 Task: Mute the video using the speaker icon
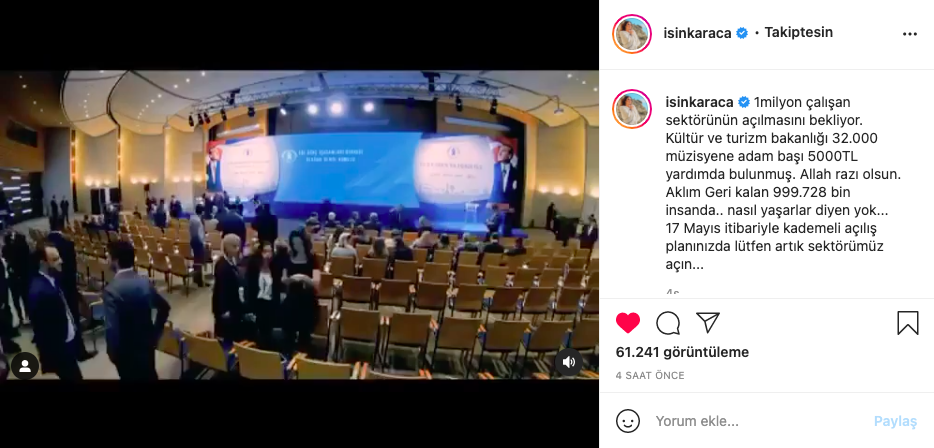click(x=569, y=362)
